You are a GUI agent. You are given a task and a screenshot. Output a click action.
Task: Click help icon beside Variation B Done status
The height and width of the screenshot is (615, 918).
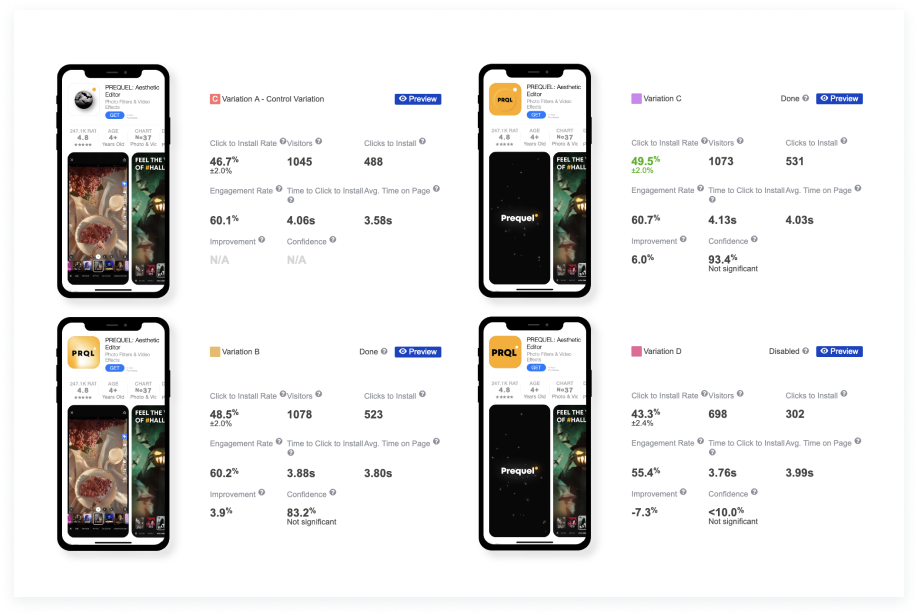pyautogui.click(x=384, y=351)
